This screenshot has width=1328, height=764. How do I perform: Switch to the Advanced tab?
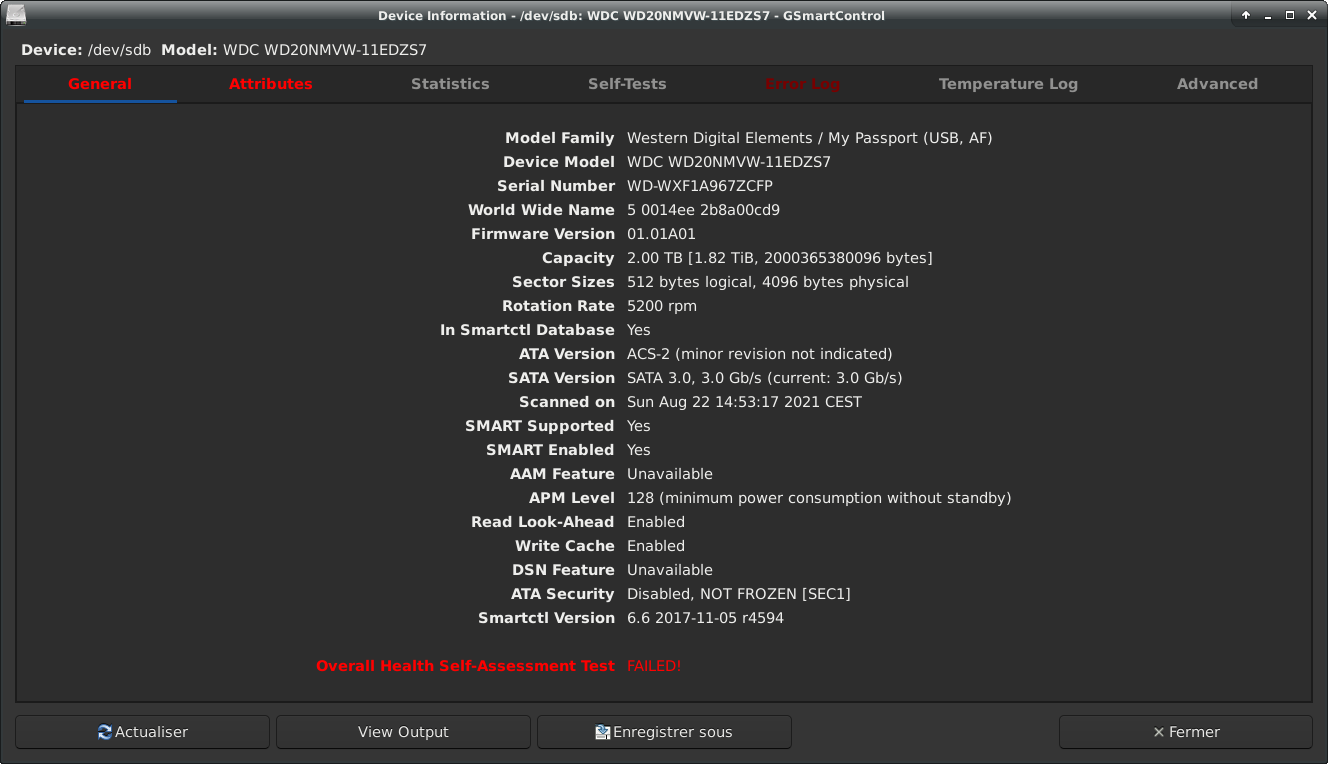(x=1217, y=84)
